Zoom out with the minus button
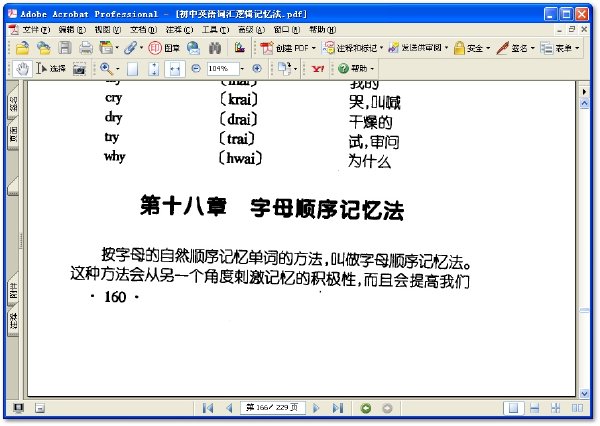Image resolution: width=600 pixels, height=426 pixels. (196, 69)
